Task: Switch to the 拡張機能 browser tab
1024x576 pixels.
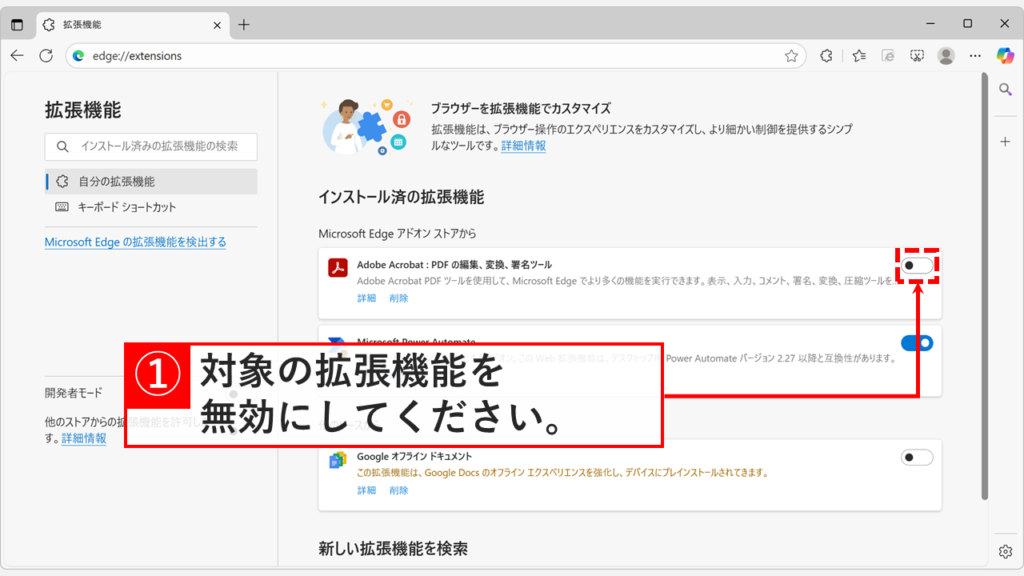Action: [x=130, y=26]
